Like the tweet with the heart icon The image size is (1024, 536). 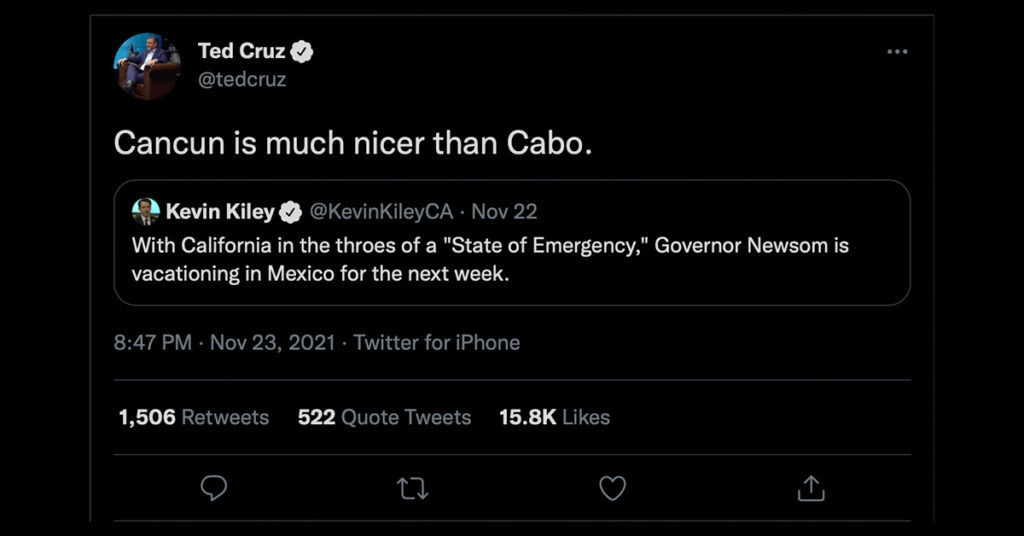click(612, 487)
